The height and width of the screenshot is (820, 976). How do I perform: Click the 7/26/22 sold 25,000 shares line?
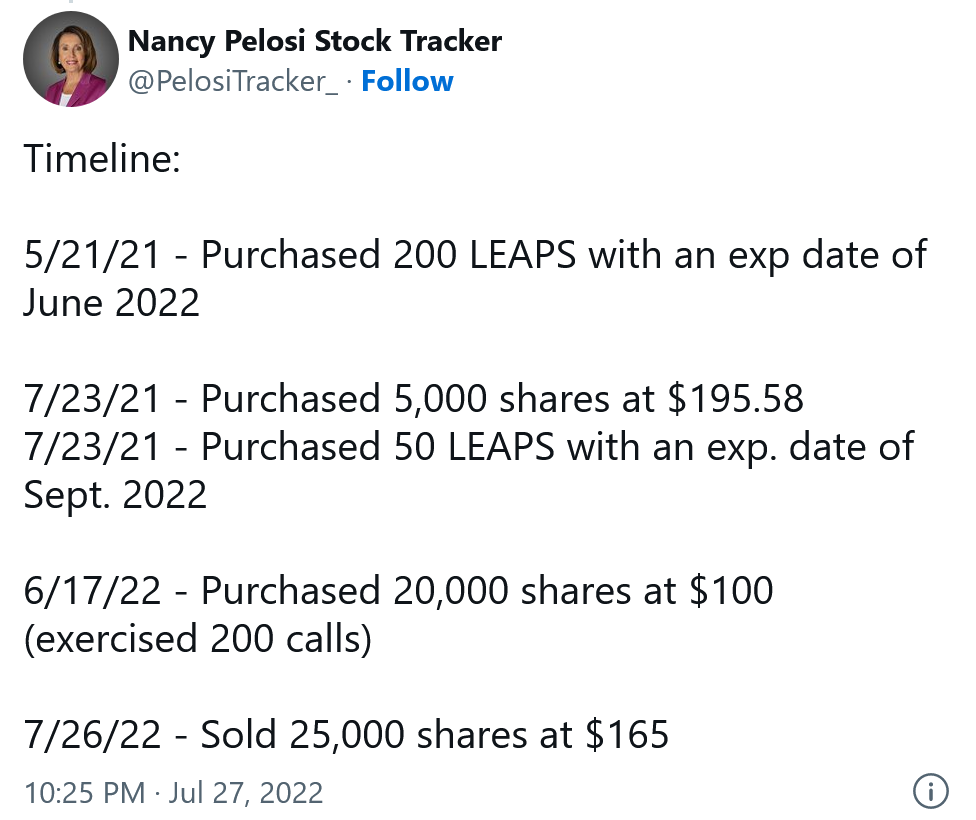coord(346,734)
